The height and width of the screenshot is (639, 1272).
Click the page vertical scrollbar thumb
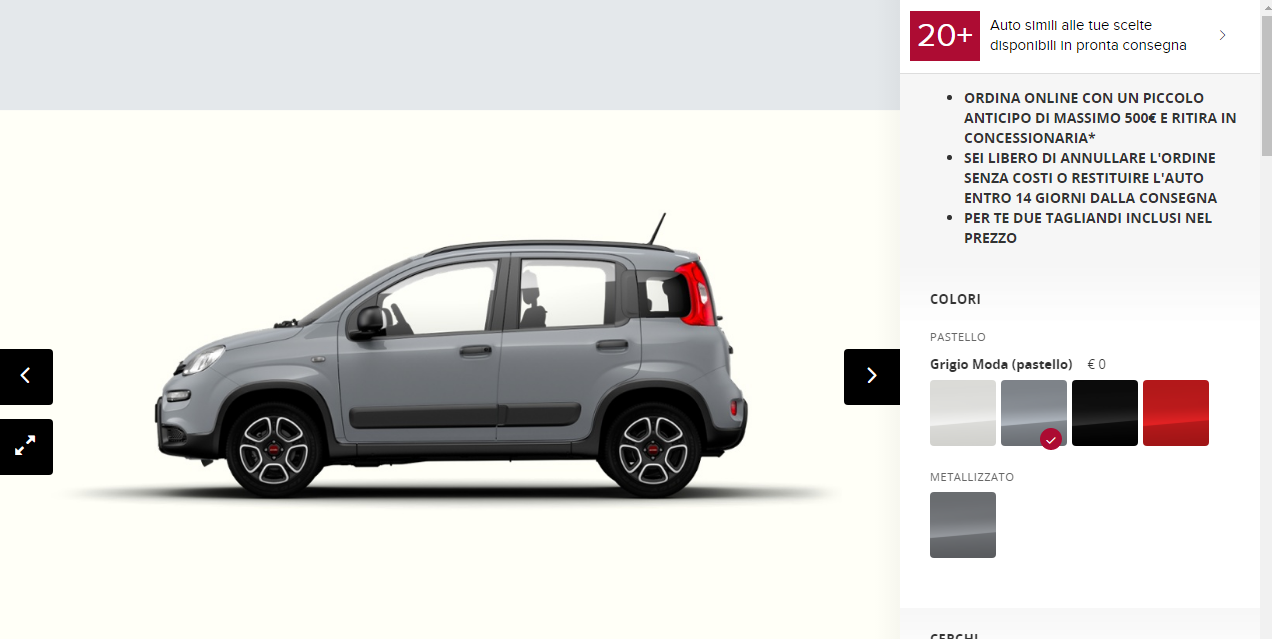point(1266,78)
